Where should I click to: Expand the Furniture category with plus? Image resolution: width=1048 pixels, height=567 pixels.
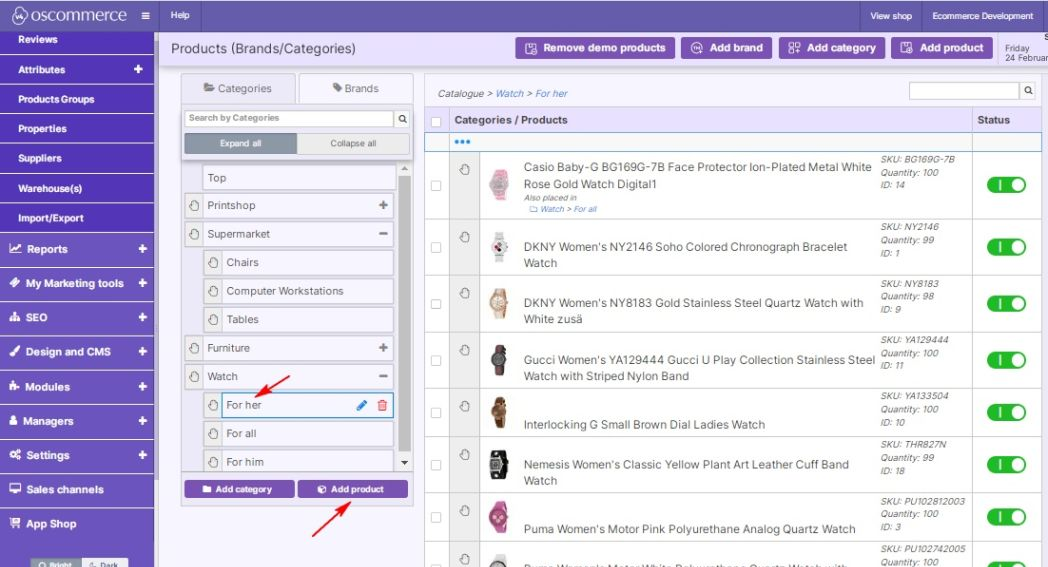[x=383, y=348]
